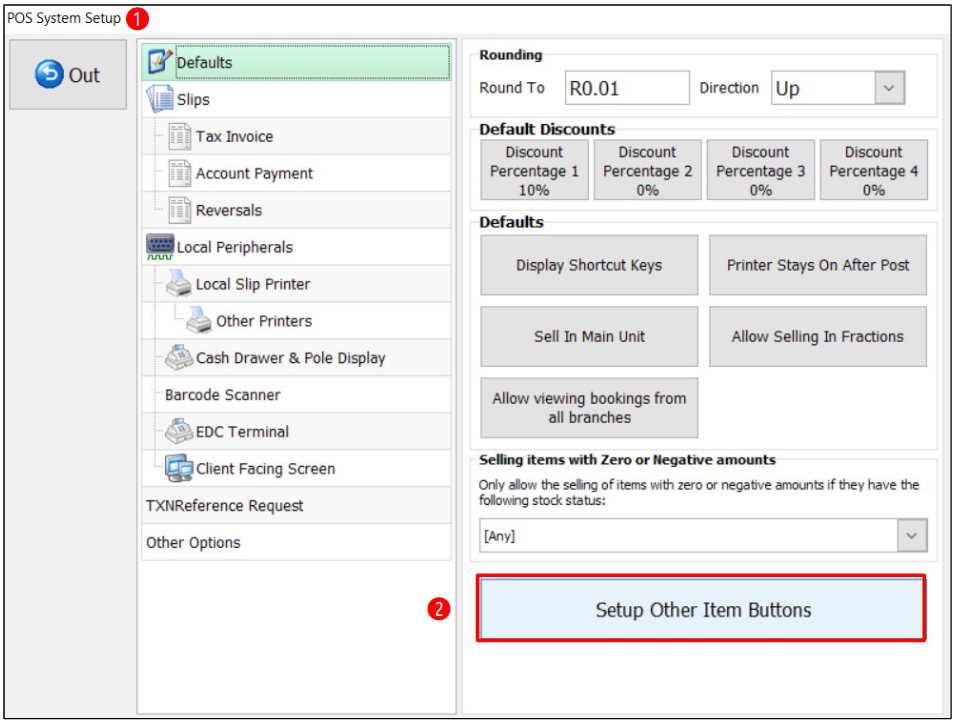The width and height of the screenshot is (956, 722).
Task: Click the Reversals document icon
Action: pyautogui.click(x=180, y=210)
